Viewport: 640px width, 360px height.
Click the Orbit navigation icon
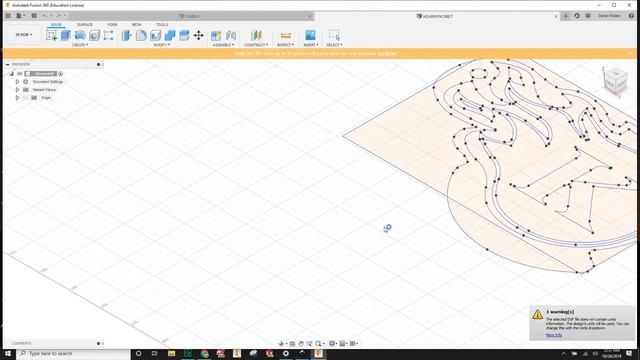tap(281, 344)
